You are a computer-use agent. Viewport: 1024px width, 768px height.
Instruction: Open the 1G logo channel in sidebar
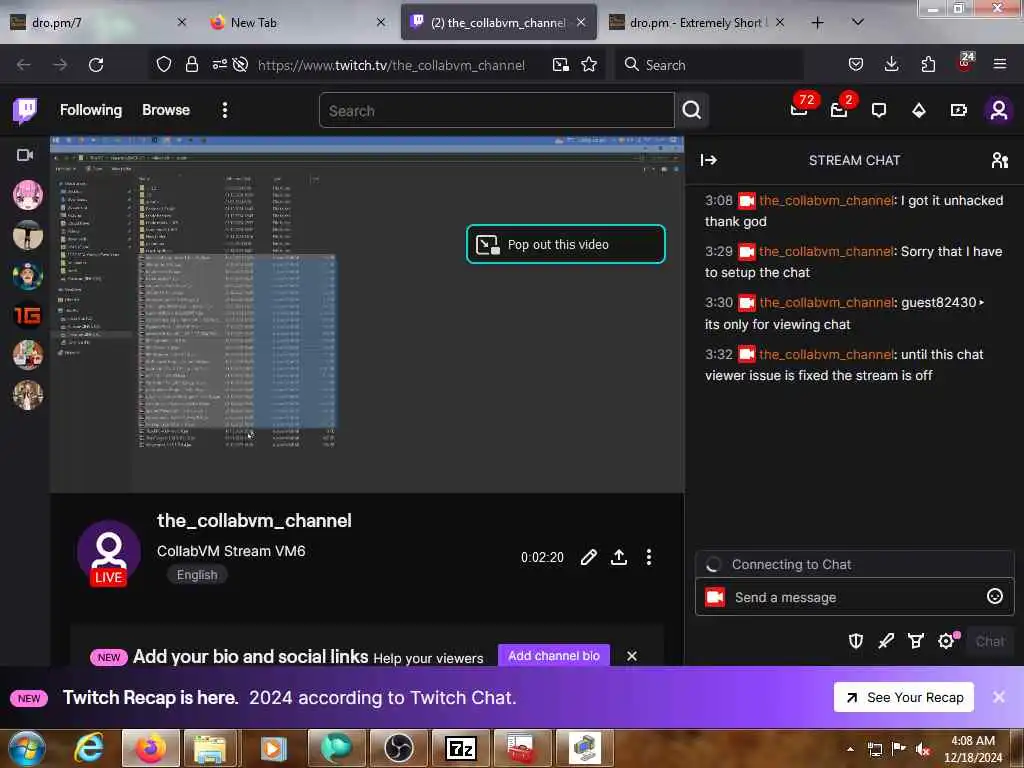click(x=28, y=315)
